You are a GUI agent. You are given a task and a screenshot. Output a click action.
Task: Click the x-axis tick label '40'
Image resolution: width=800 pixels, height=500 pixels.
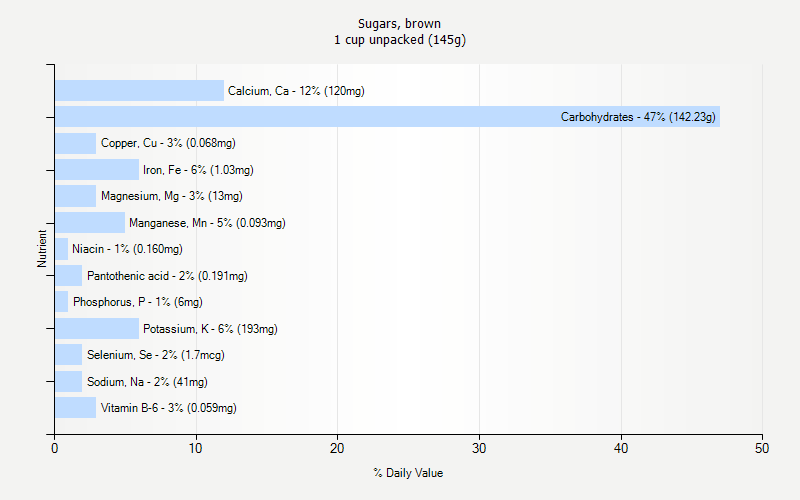click(x=621, y=448)
